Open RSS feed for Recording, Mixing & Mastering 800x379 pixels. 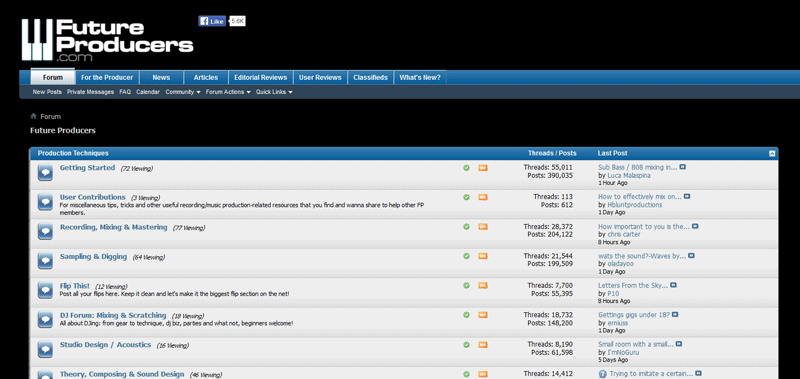483,226
